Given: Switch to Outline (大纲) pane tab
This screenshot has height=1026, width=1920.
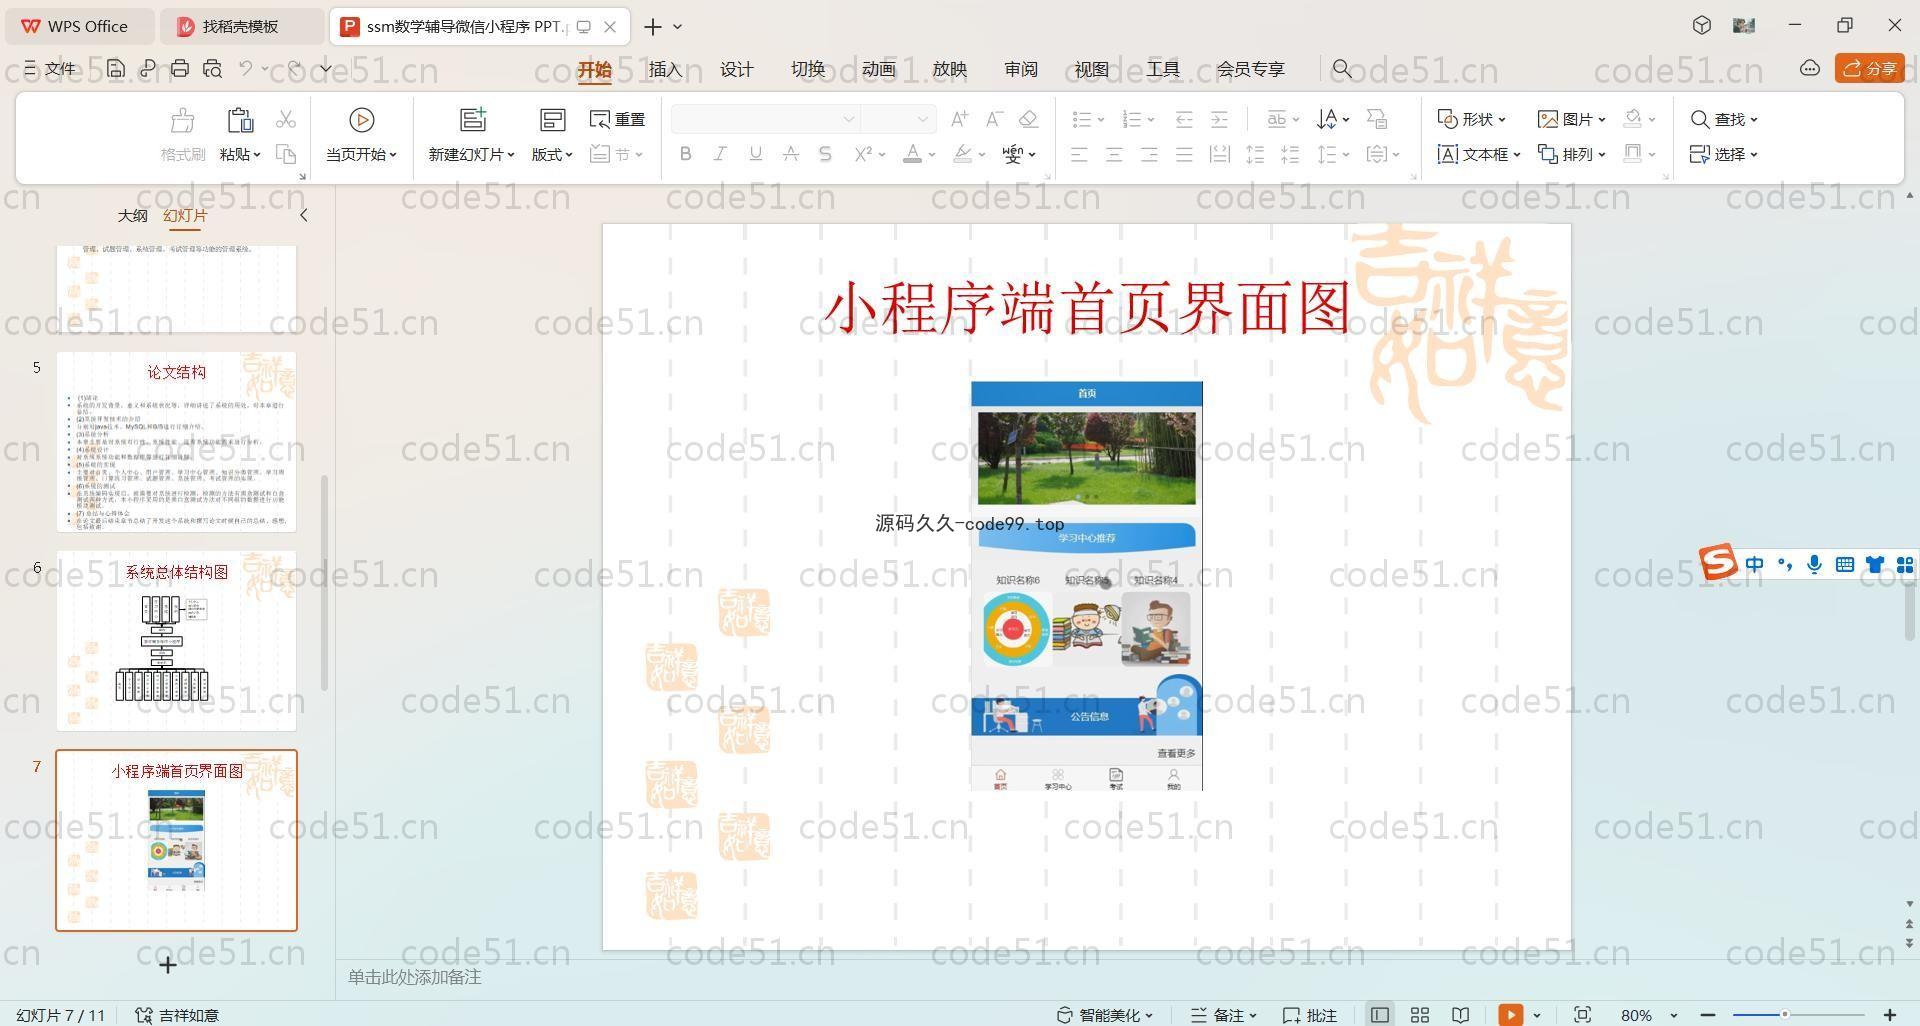Looking at the screenshot, I should [x=132, y=215].
